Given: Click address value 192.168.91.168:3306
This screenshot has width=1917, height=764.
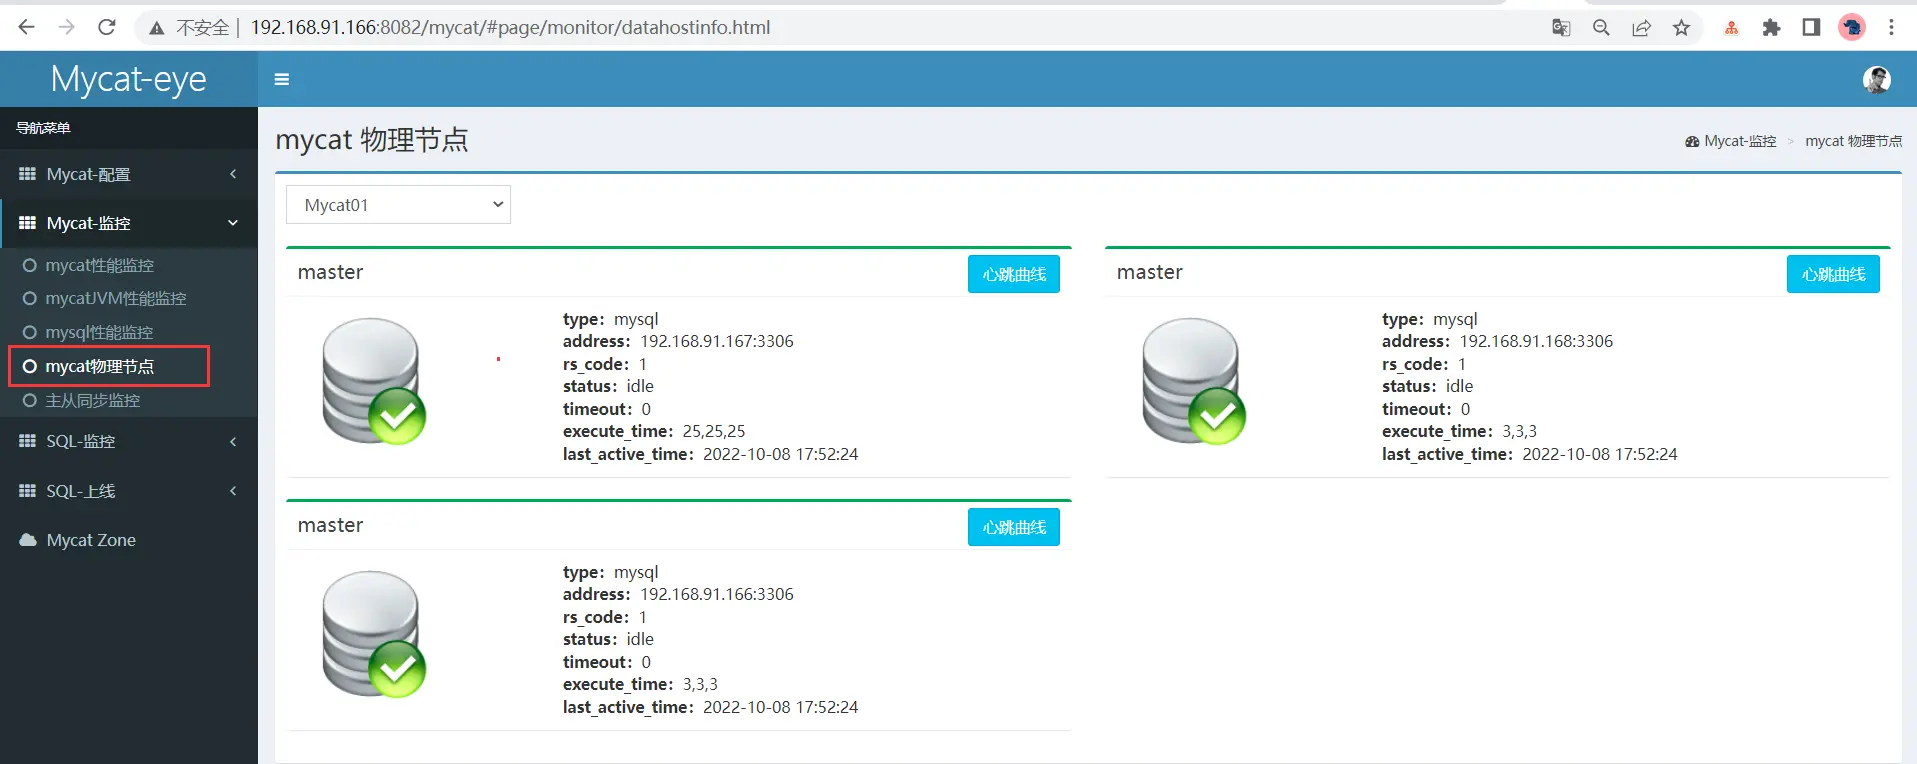Looking at the screenshot, I should (x=1536, y=341).
